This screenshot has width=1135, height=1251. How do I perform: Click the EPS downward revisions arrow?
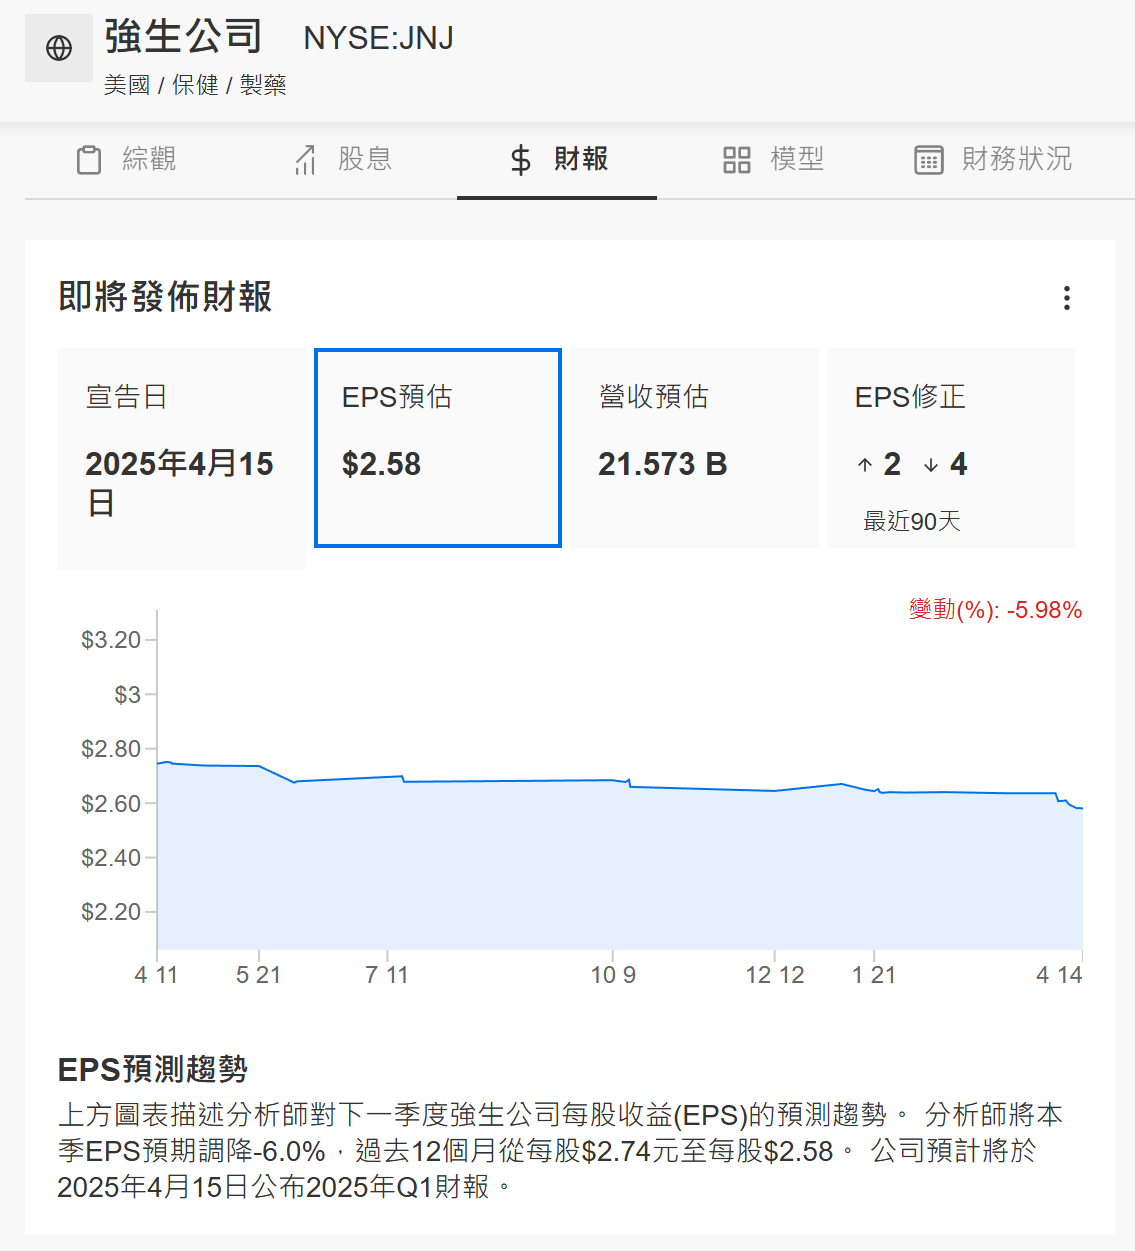click(x=931, y=465)
